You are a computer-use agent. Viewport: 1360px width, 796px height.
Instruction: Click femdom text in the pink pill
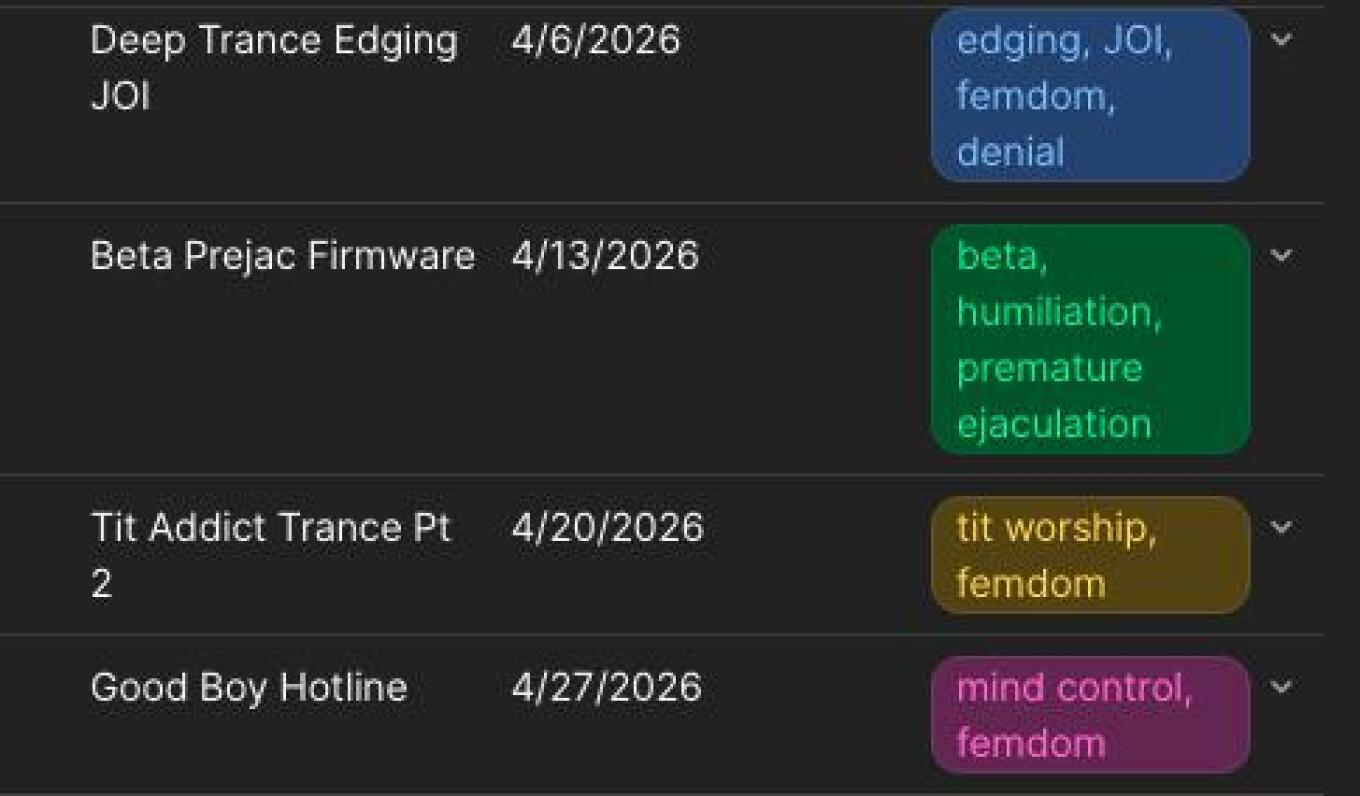pos(1030,743)
